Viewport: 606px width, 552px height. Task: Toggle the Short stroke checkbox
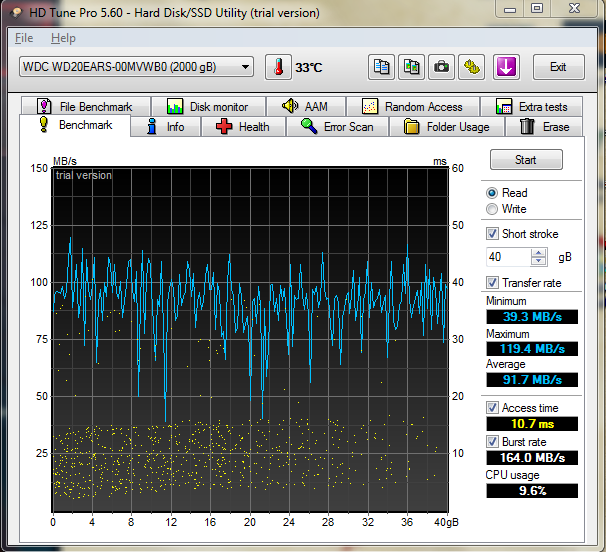[492, 234]
